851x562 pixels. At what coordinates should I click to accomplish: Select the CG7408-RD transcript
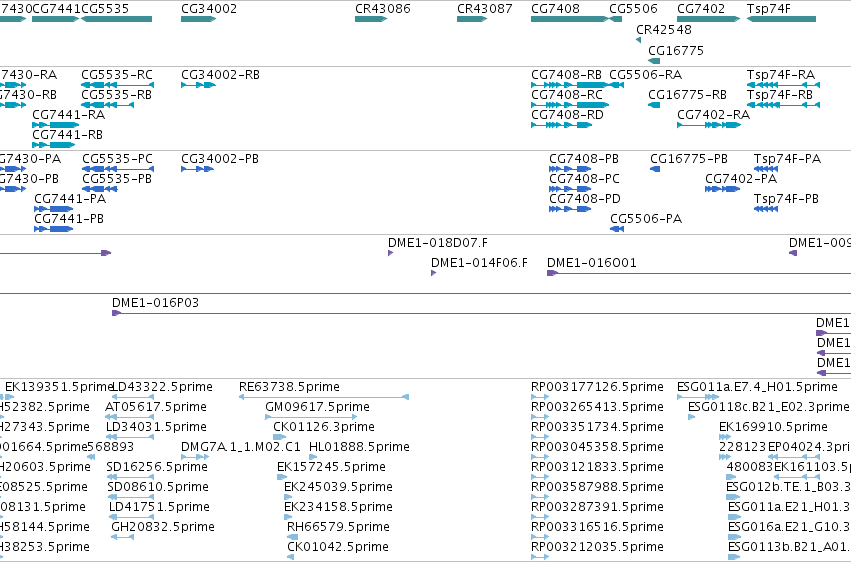coord(561,125)
